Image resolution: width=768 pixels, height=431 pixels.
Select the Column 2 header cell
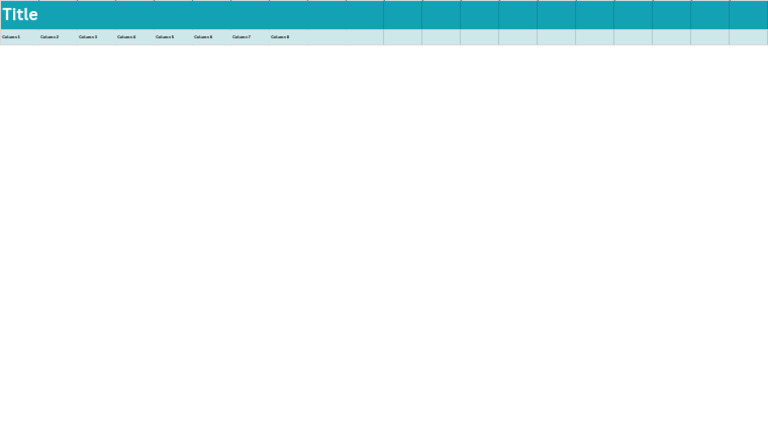click(x=58, y=37)
